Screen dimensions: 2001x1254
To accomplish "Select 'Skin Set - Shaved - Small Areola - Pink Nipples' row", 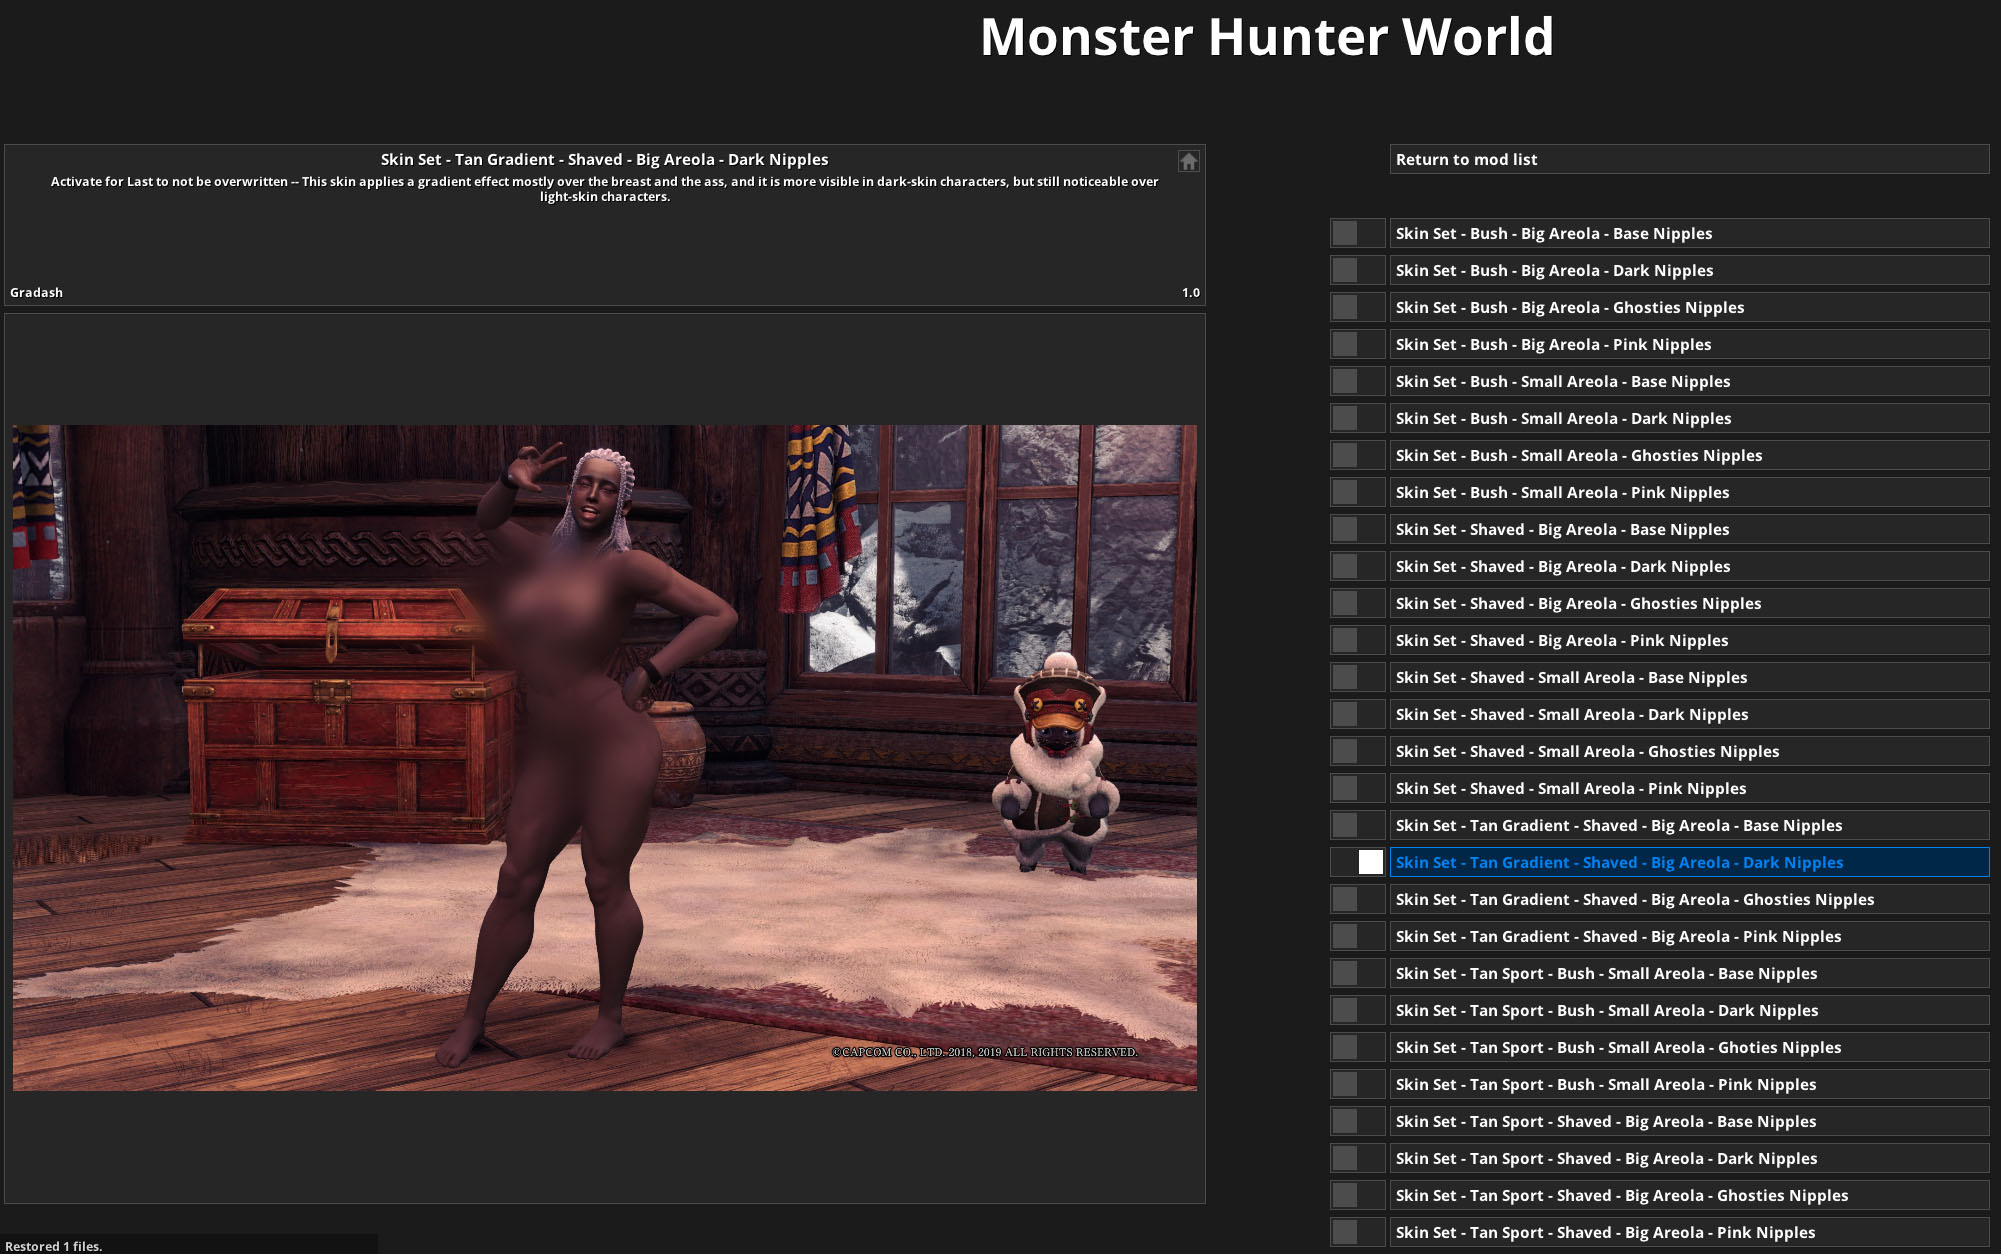I will click(x=1689, y=788).
